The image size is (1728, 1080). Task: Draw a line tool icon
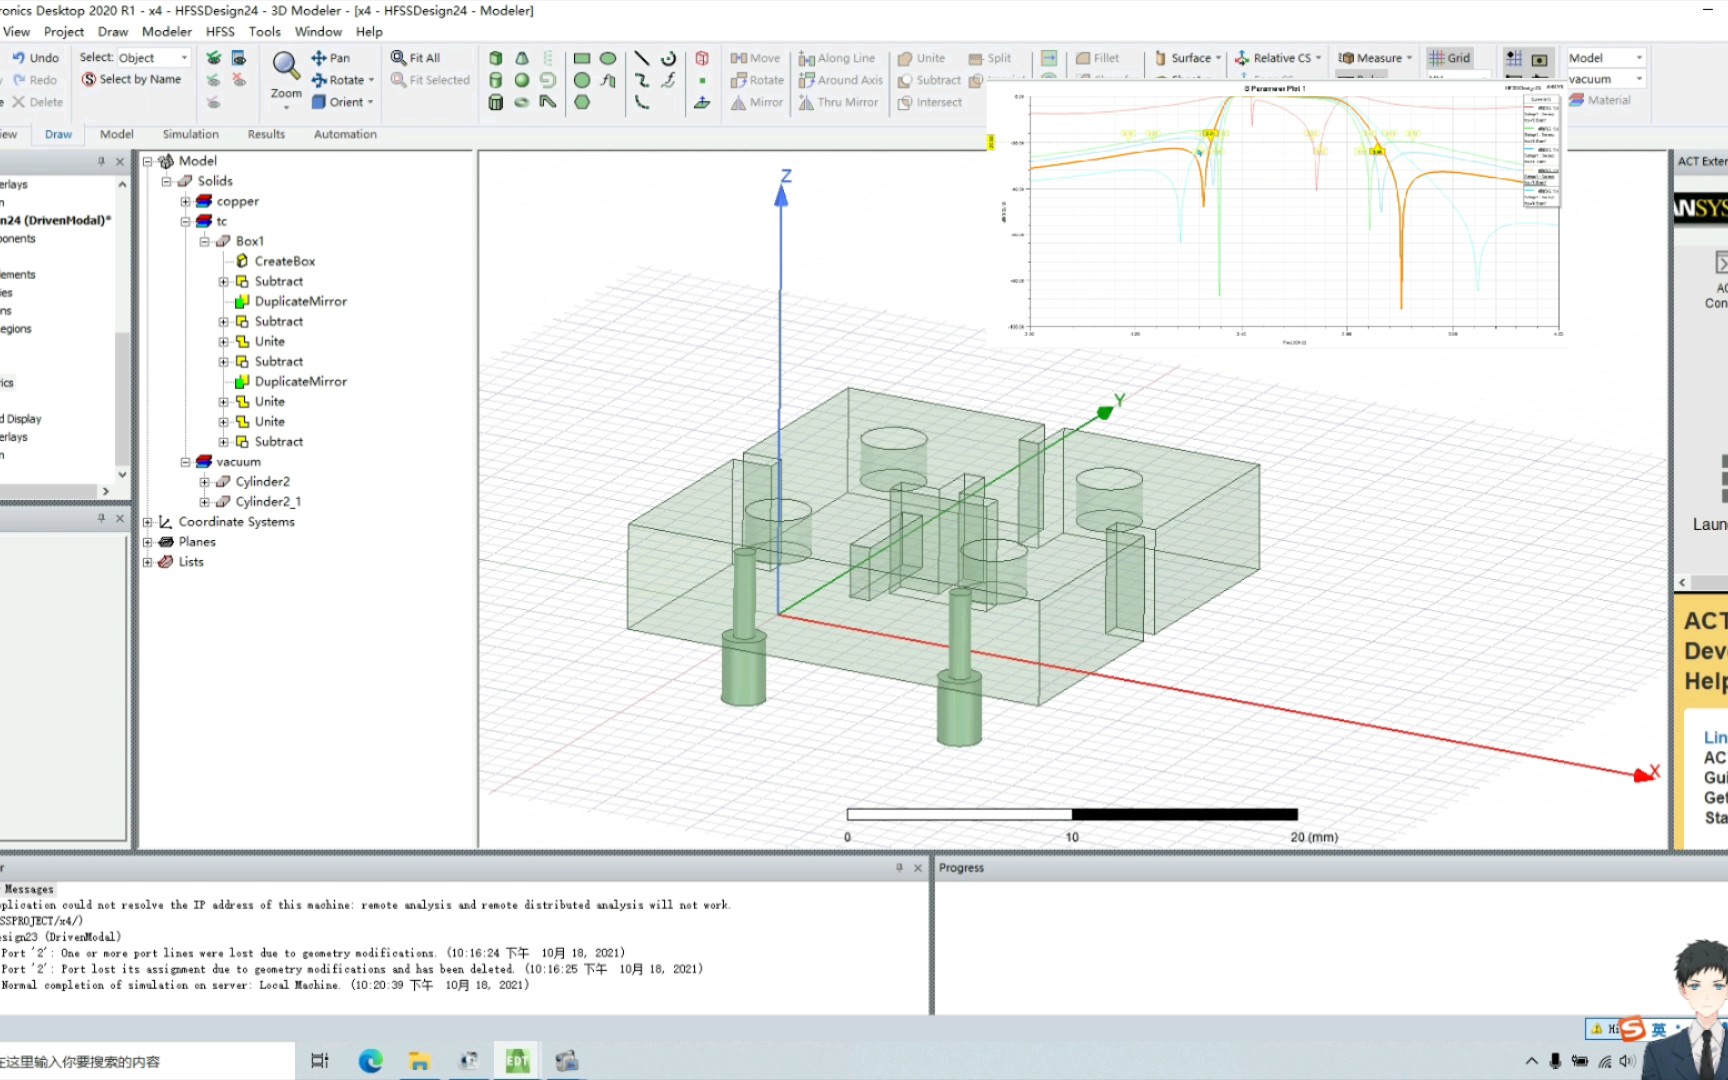tap(642, 58)
